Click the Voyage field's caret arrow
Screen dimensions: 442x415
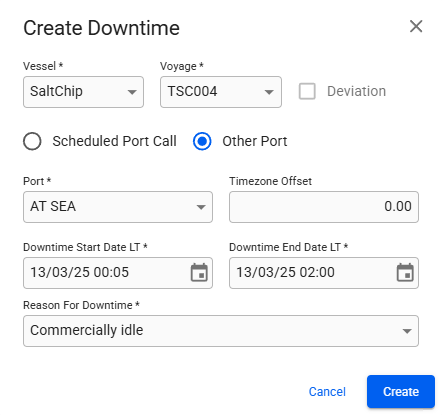point(269,92)
